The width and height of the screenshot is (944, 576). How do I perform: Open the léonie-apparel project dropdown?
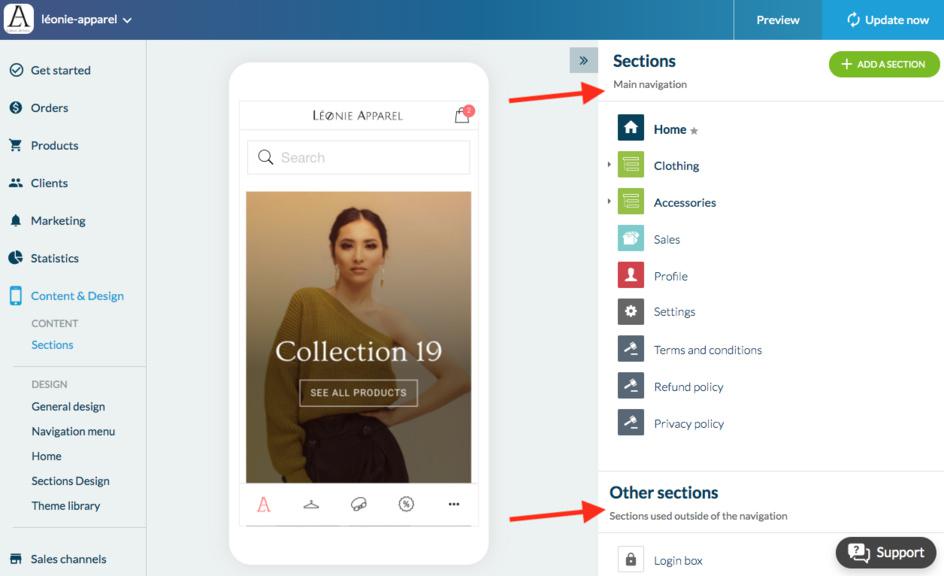pos(86,19)
